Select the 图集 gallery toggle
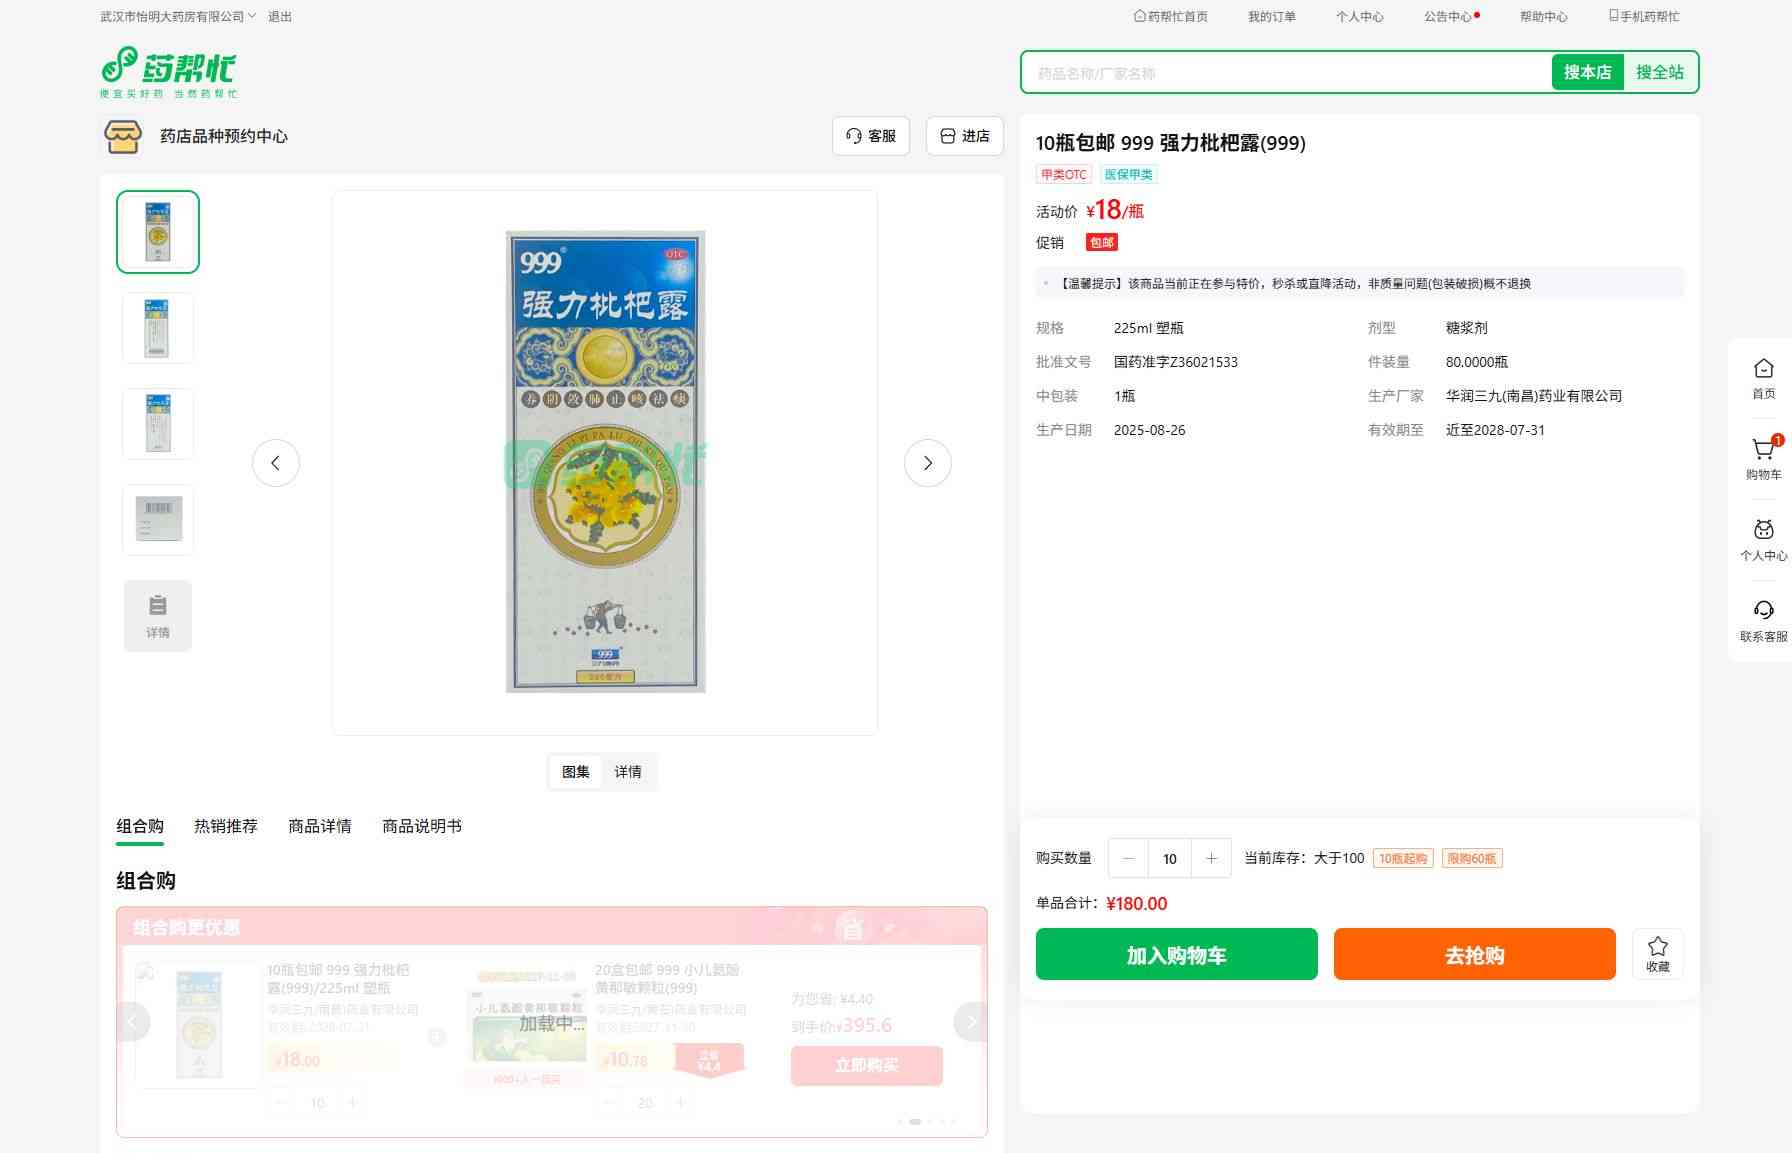 pyautogui.click(x=576, y=772)
